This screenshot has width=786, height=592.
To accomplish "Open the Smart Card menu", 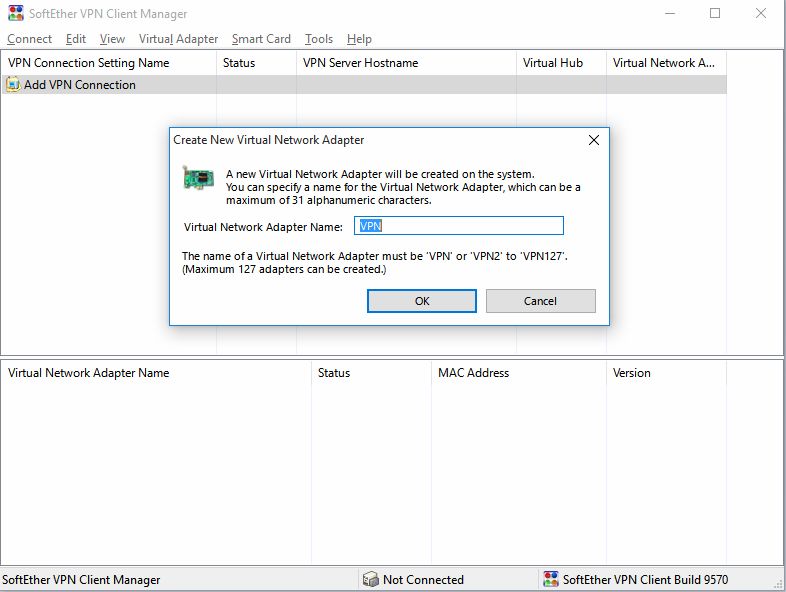I will point(261,39).
